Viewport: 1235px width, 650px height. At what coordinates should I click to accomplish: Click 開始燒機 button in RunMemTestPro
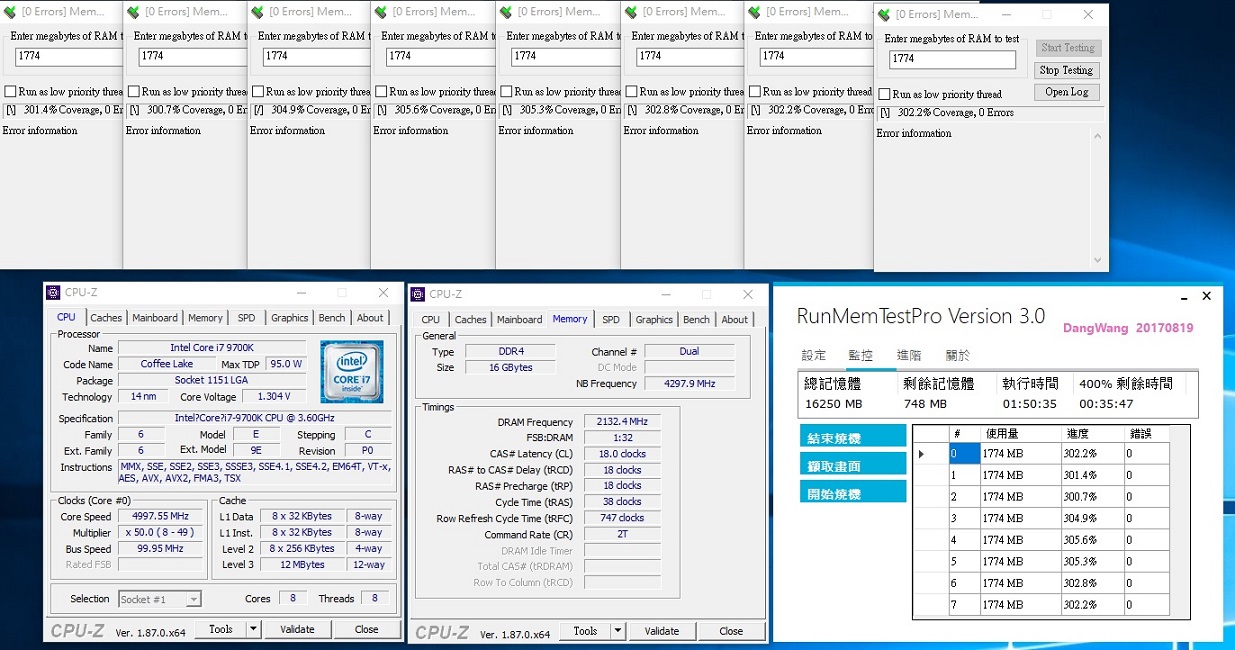(853, 493)
